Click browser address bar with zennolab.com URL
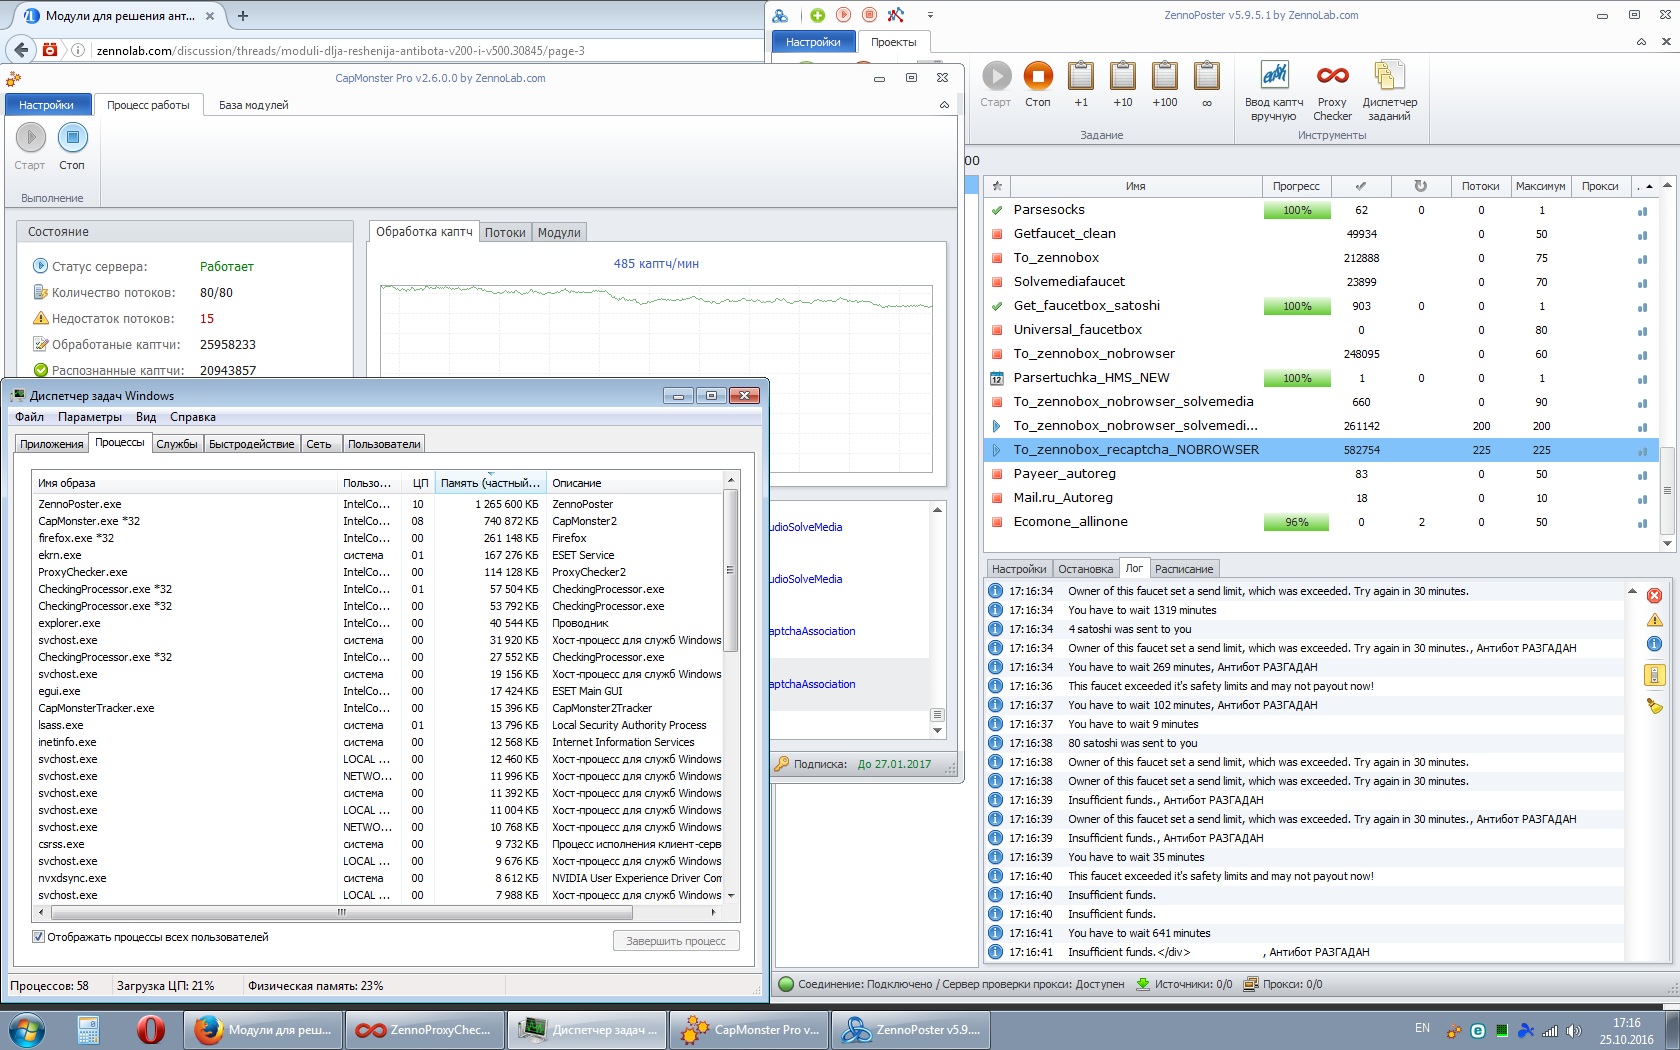The image size is (1680, 1050). pos(430,51)
